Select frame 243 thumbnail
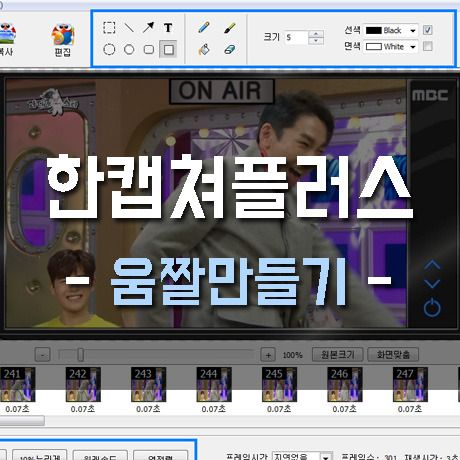Viewport: 460px width, 460px height. click(148, 384)
